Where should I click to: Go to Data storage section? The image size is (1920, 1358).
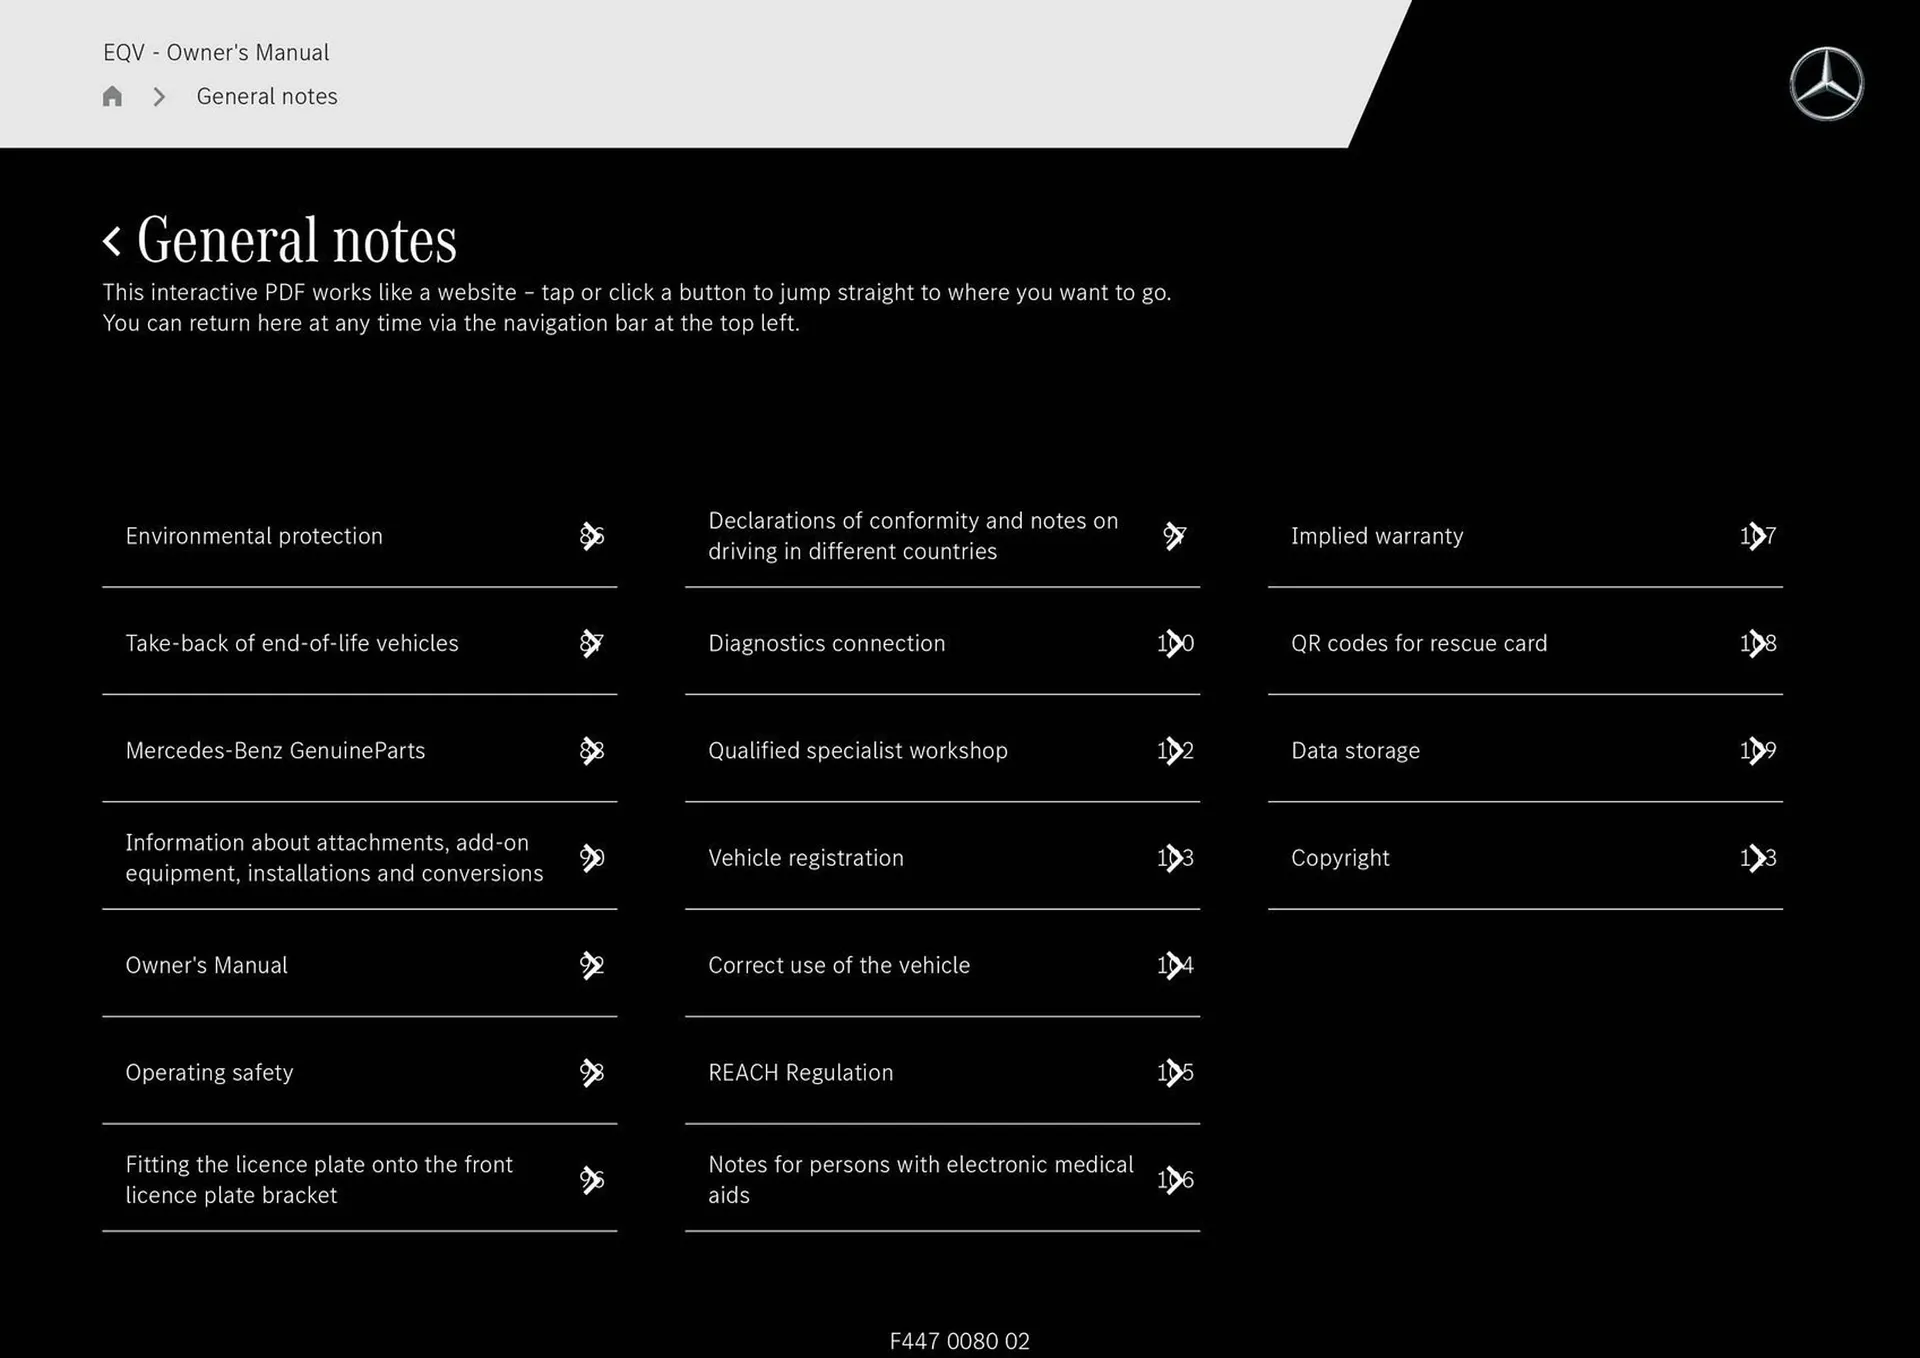(1355, 751)
